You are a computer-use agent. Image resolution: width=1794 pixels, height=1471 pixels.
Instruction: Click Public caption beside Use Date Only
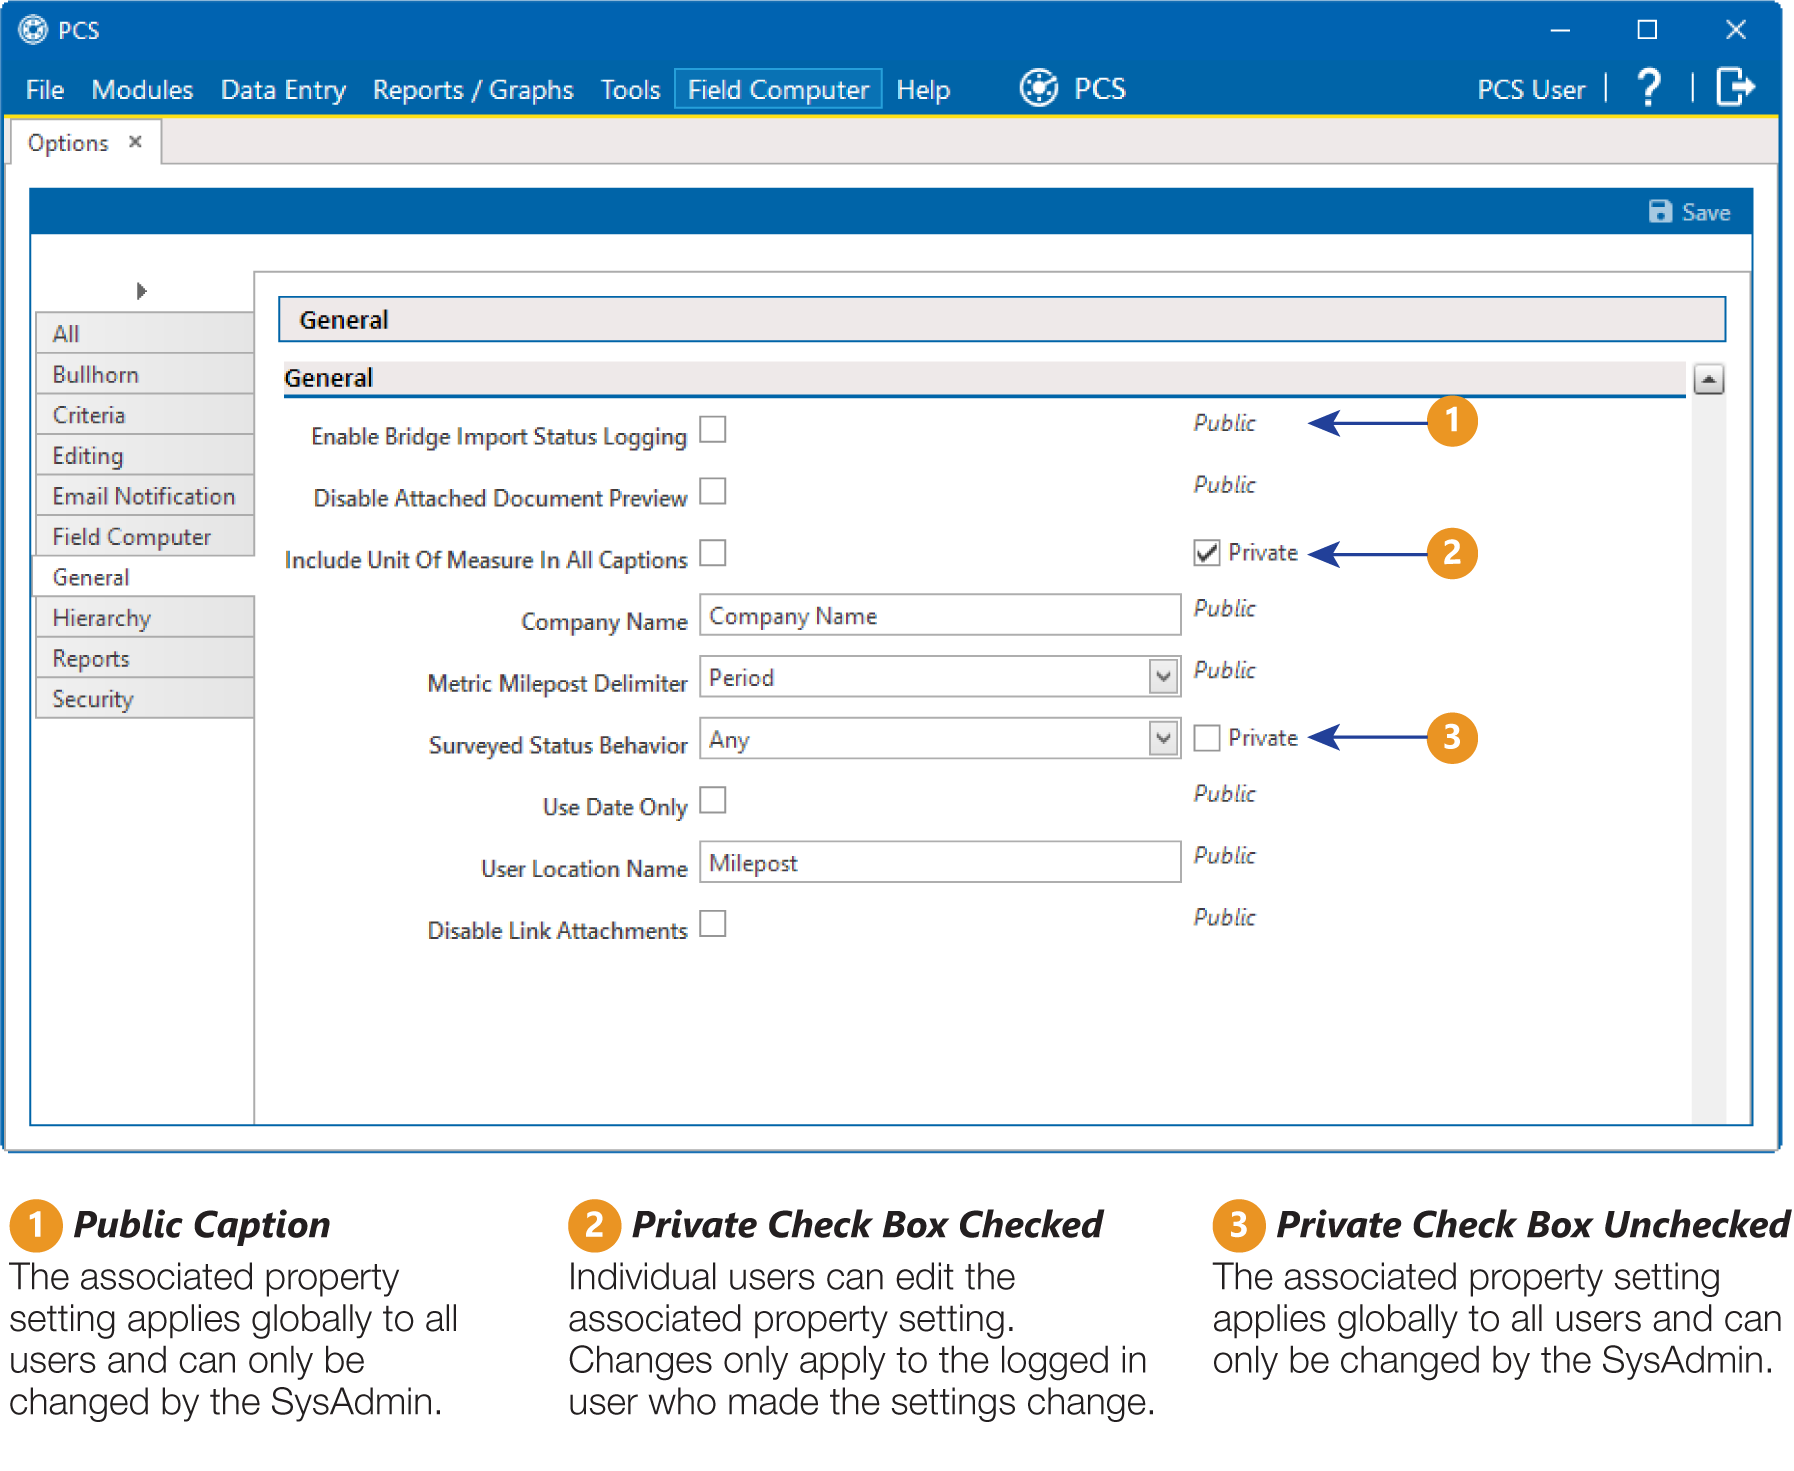tap(1225, 793)
